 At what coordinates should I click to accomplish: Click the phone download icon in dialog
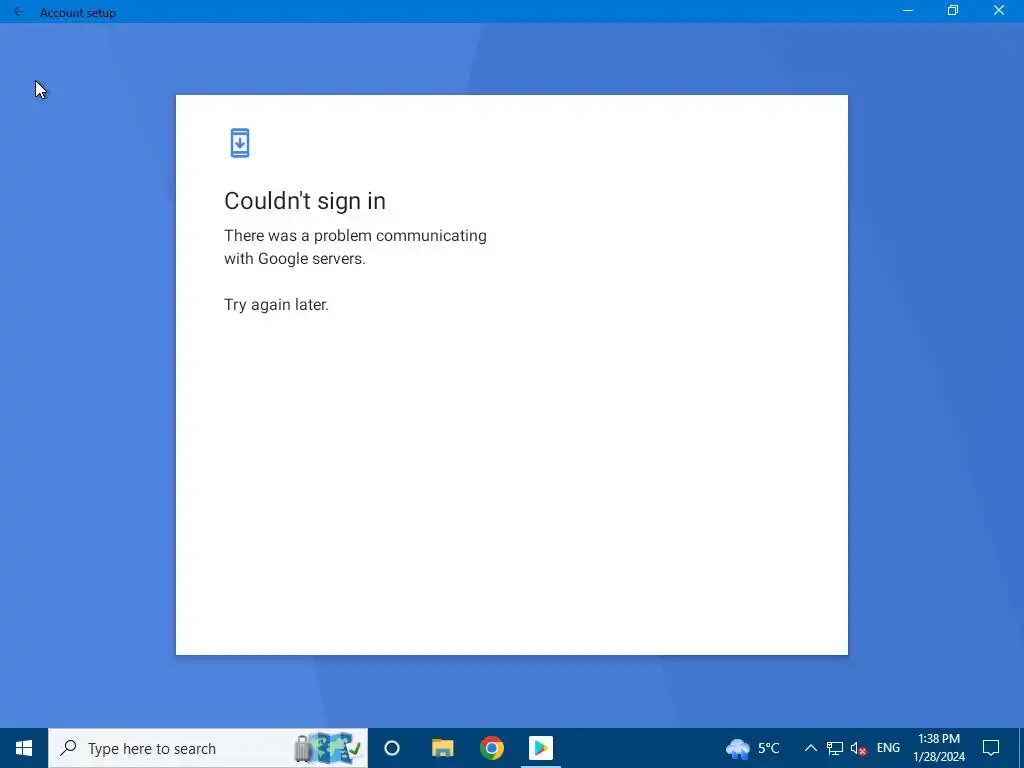[240, 143]
